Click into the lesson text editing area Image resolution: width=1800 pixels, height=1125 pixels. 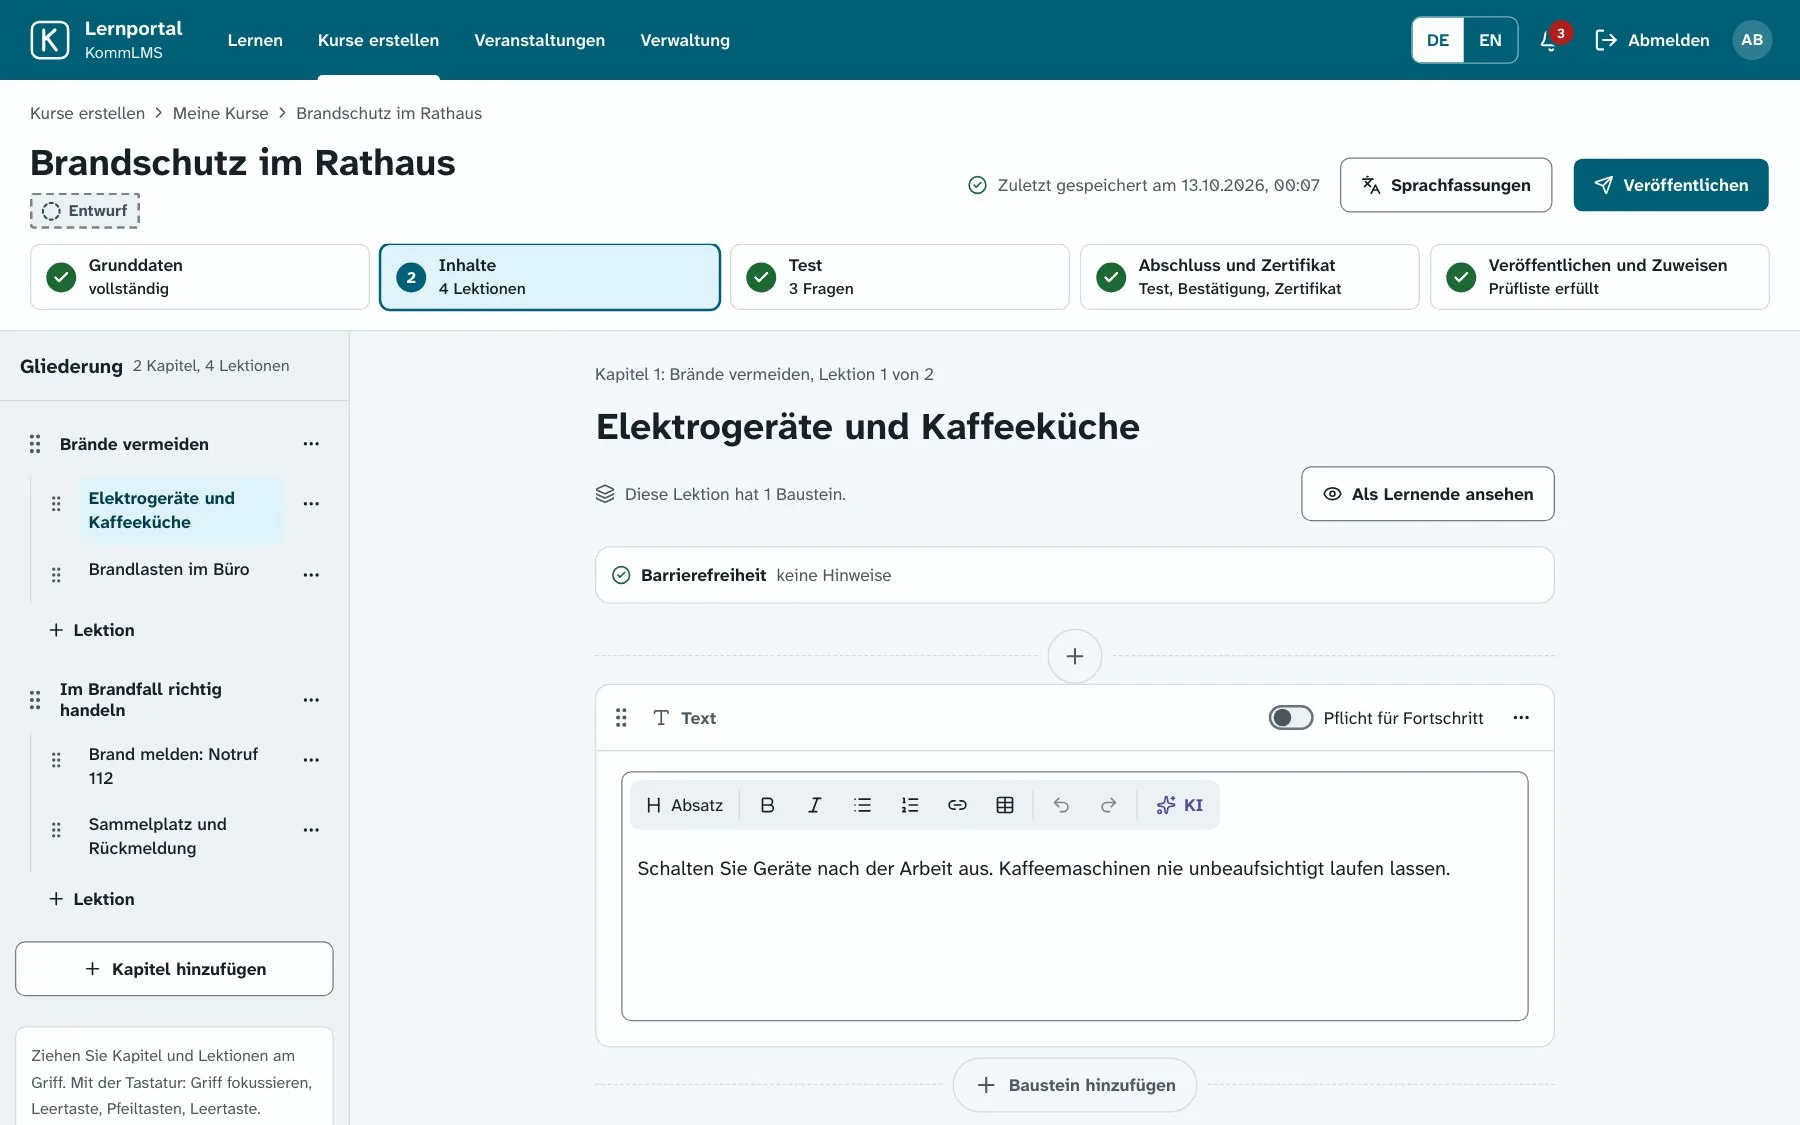1074,925
